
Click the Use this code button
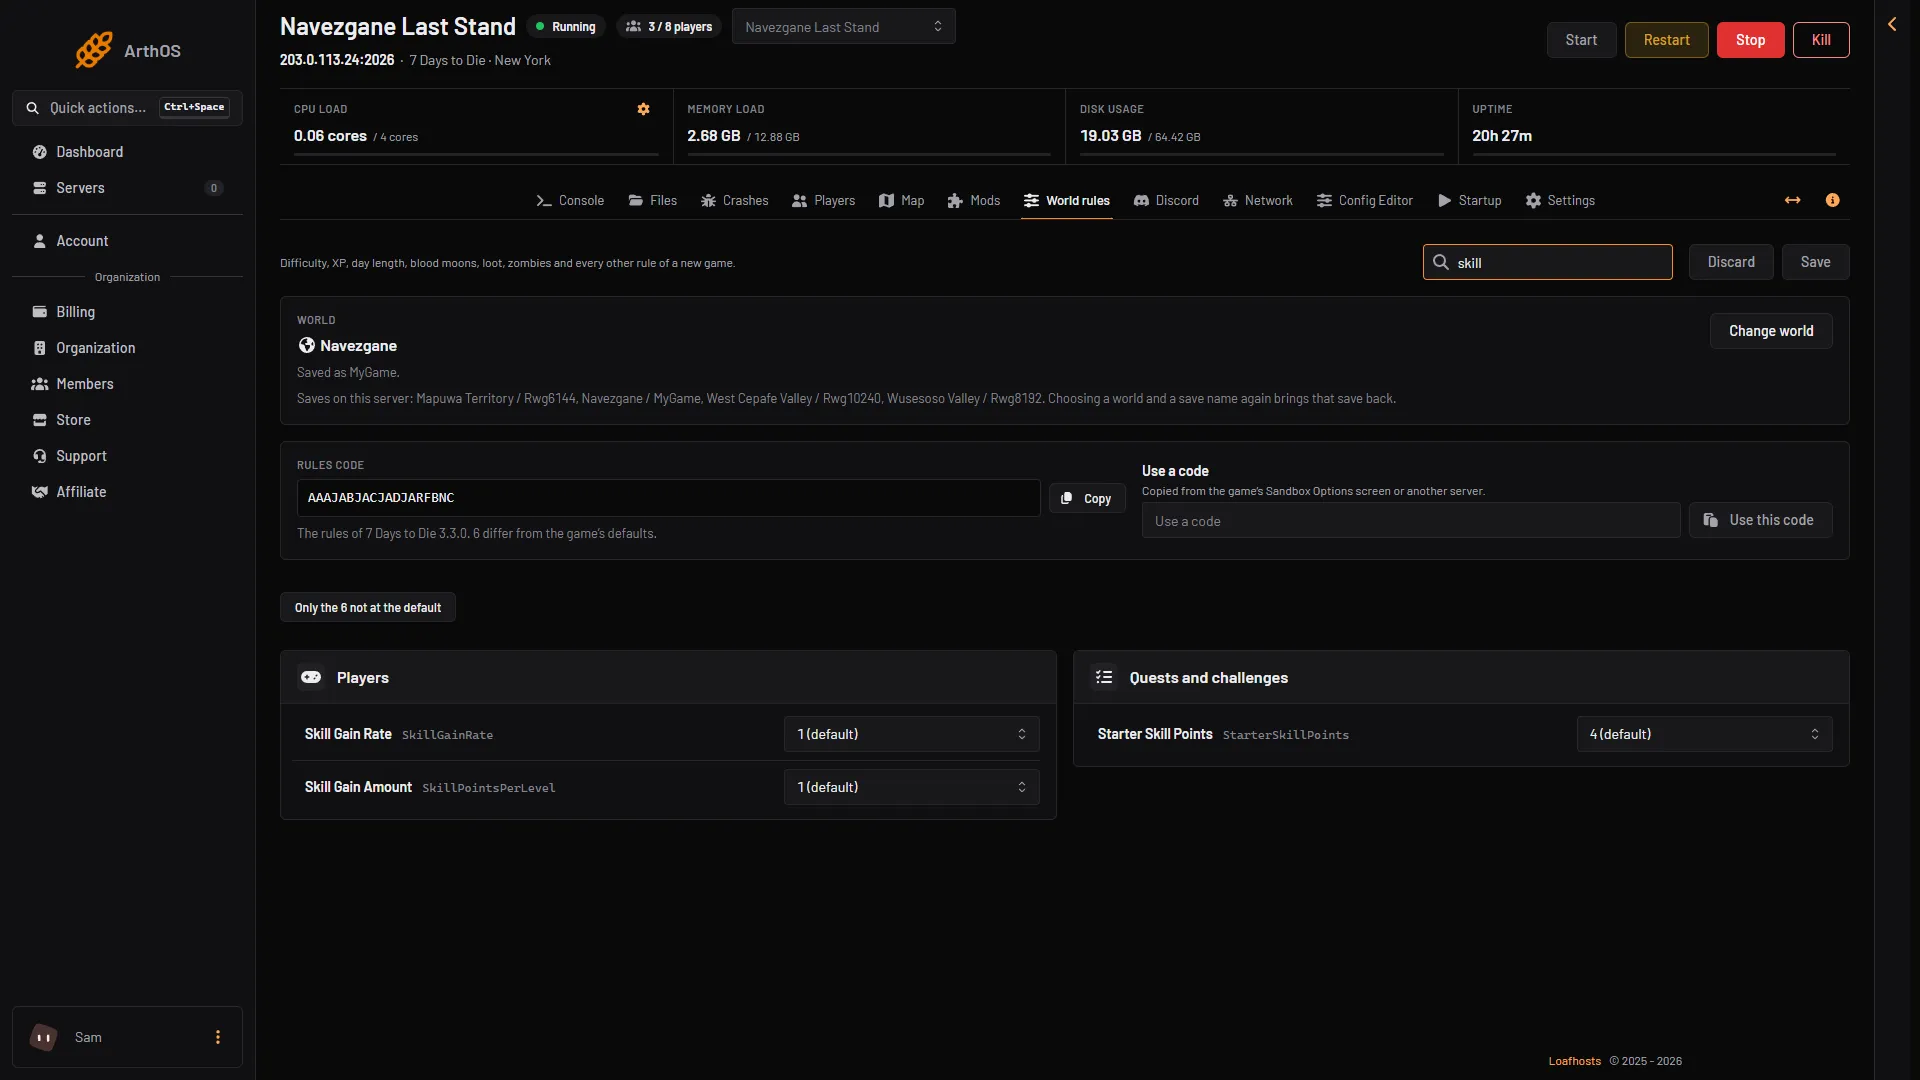(1760, 520)
